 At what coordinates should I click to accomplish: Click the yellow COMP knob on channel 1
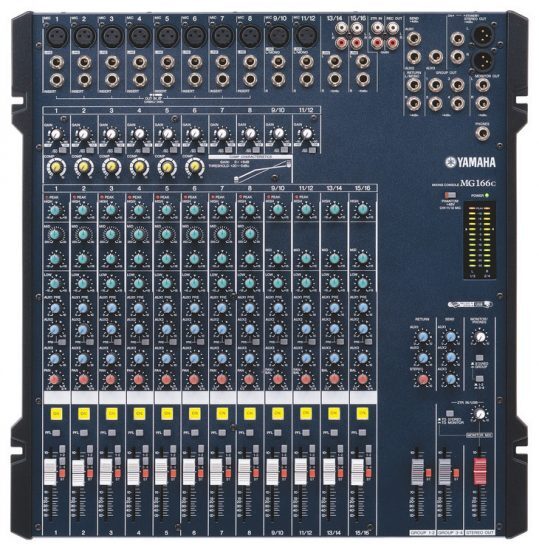(56, 167)
